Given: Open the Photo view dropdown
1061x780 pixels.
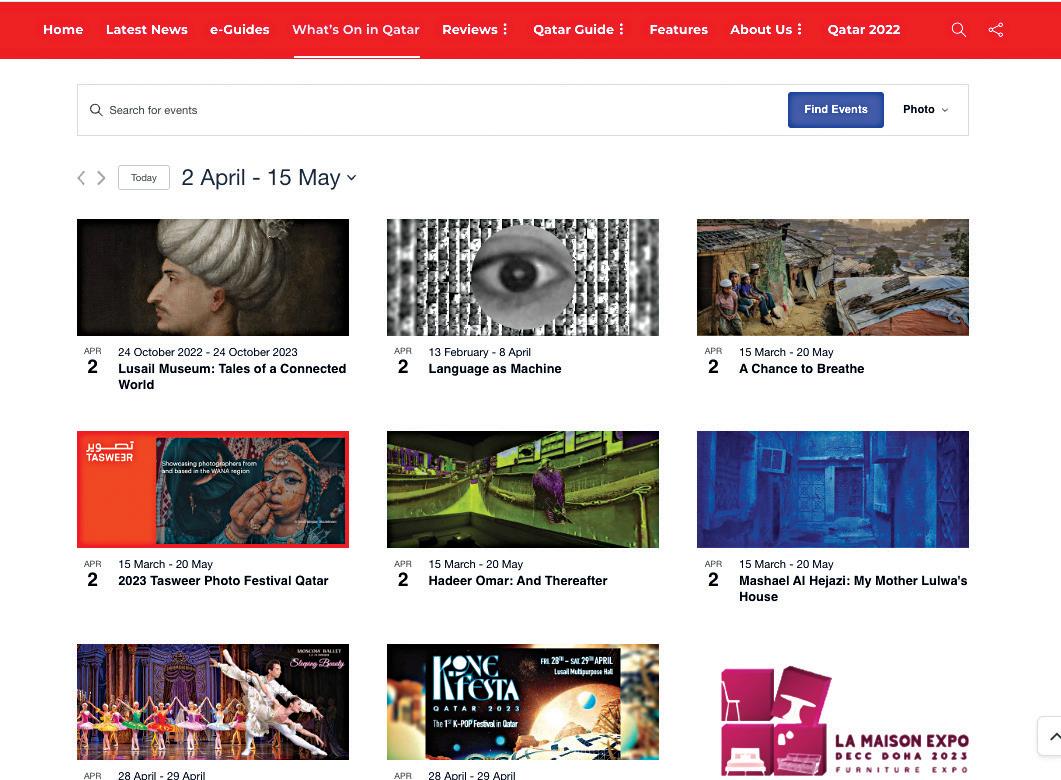Looking at the screenshot, I should tap(926, 110).
